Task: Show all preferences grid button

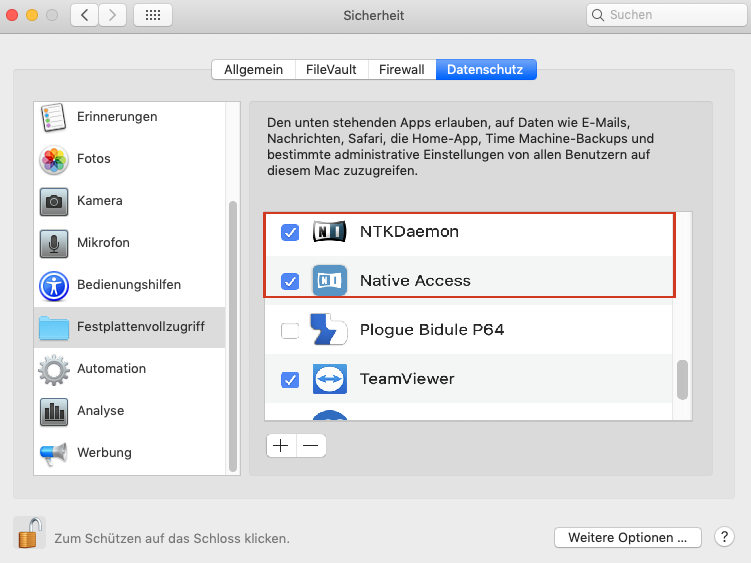Action: click(153, 15)
